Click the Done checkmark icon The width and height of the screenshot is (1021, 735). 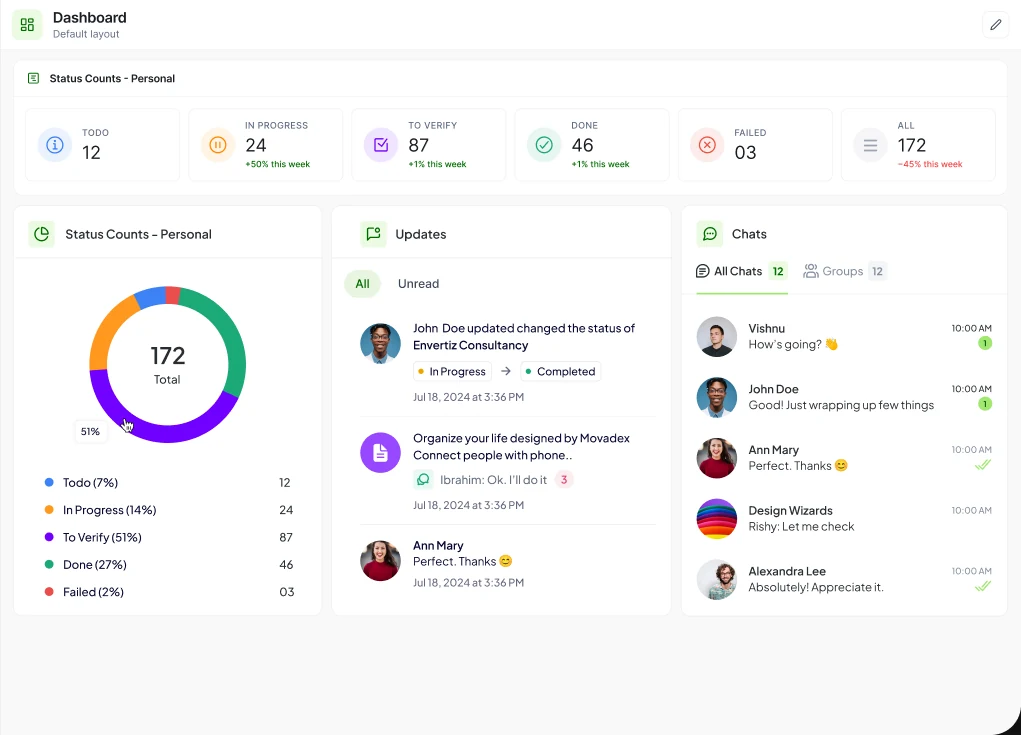(544, 145)
